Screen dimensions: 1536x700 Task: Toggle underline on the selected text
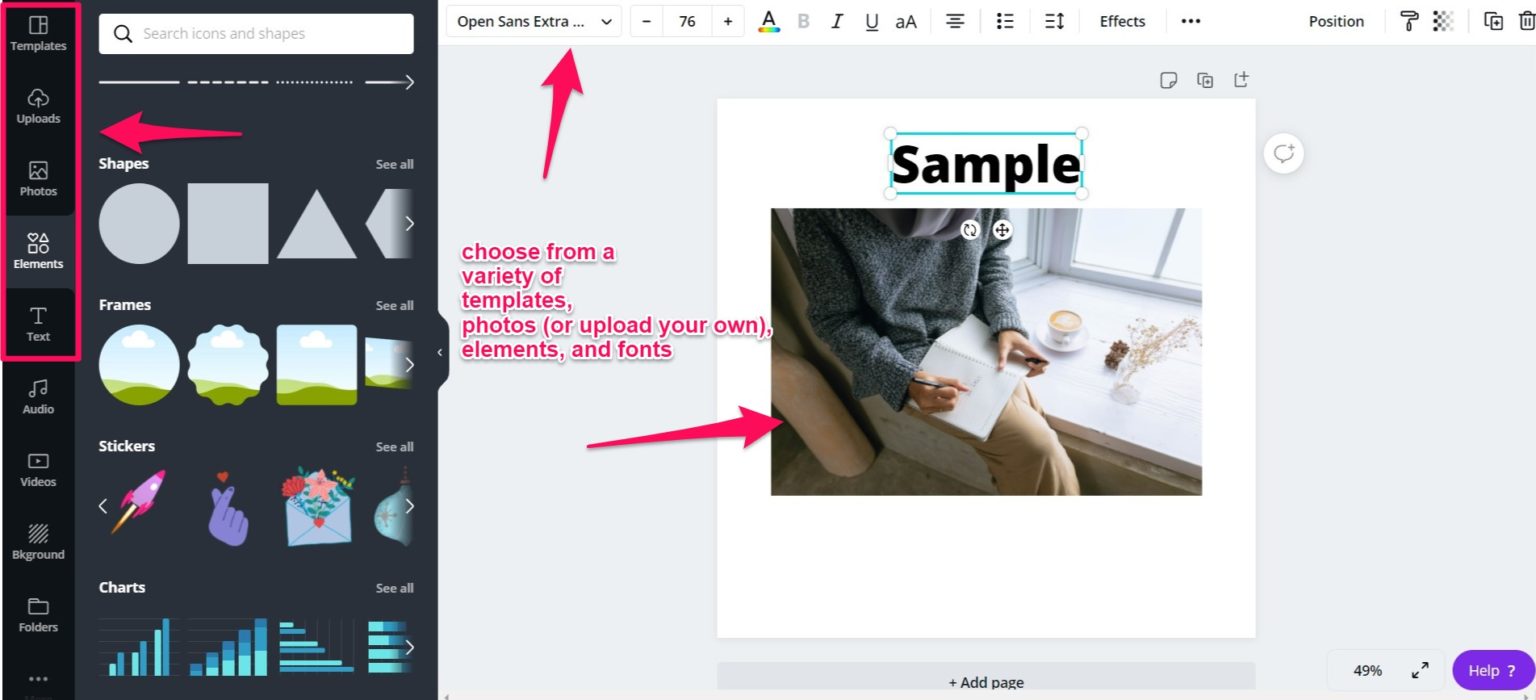[x=869, y=20]
